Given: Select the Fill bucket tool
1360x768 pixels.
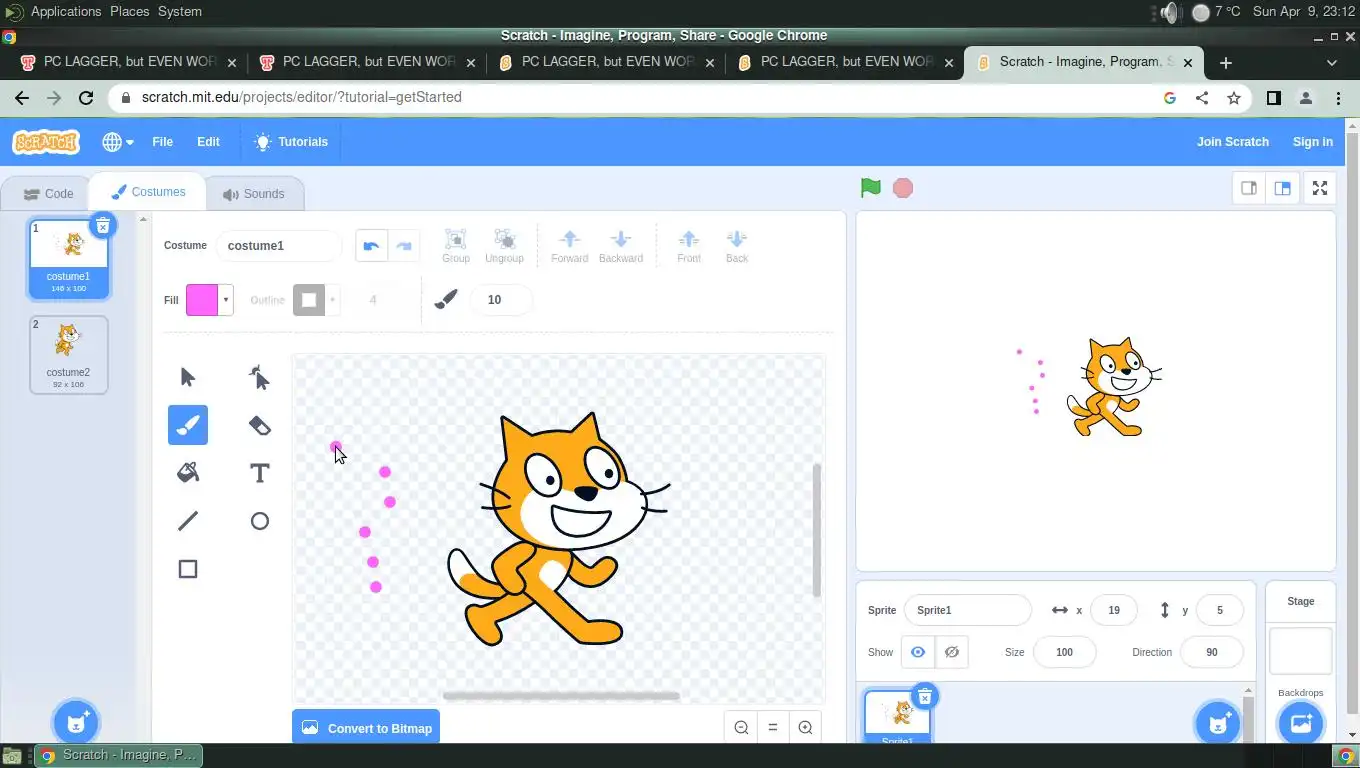Looking at the screenshot, I should (187, 473).
